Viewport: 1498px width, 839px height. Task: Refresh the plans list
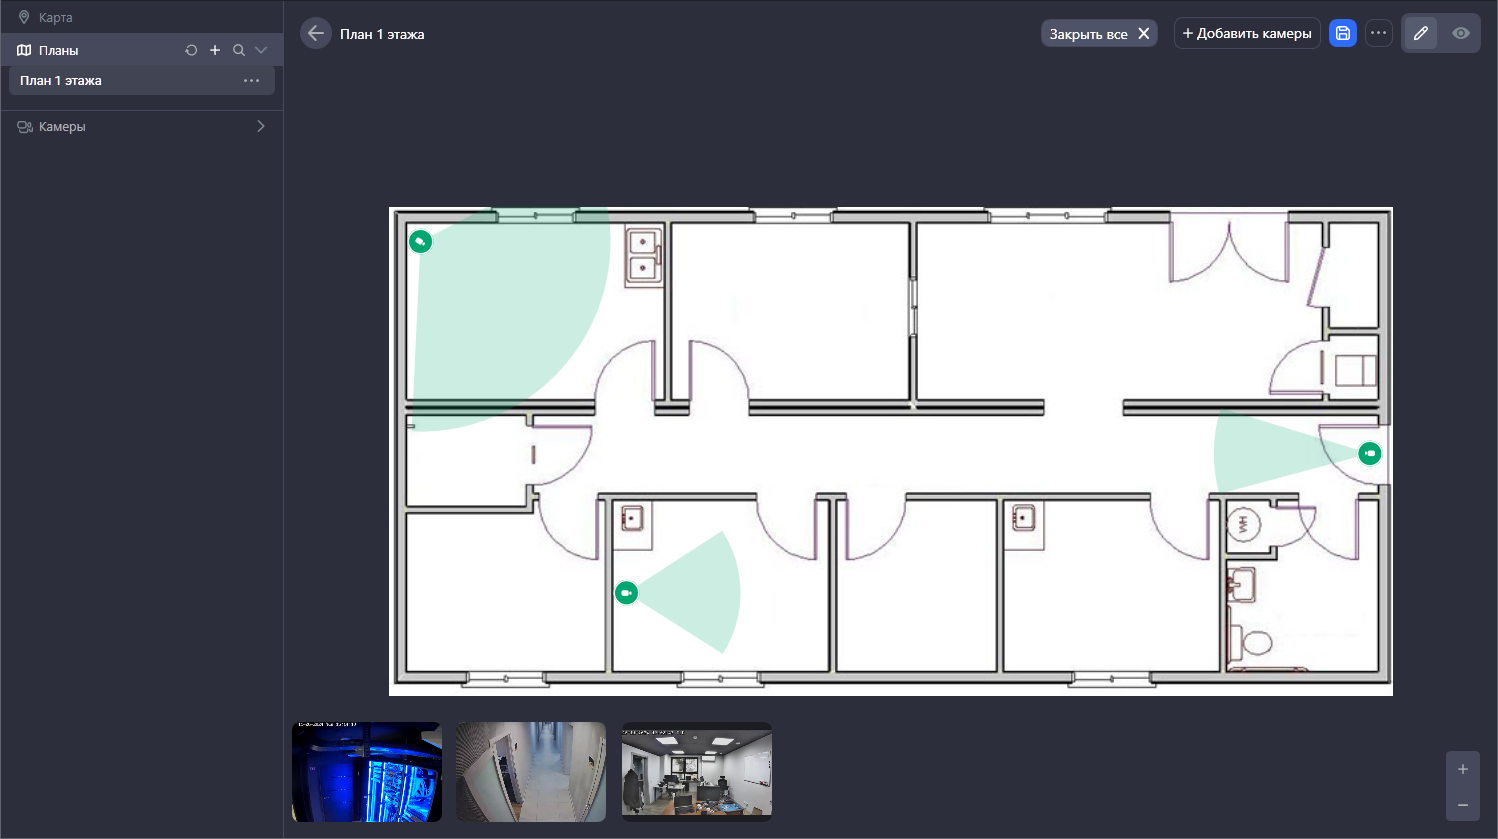pos(191,50)
